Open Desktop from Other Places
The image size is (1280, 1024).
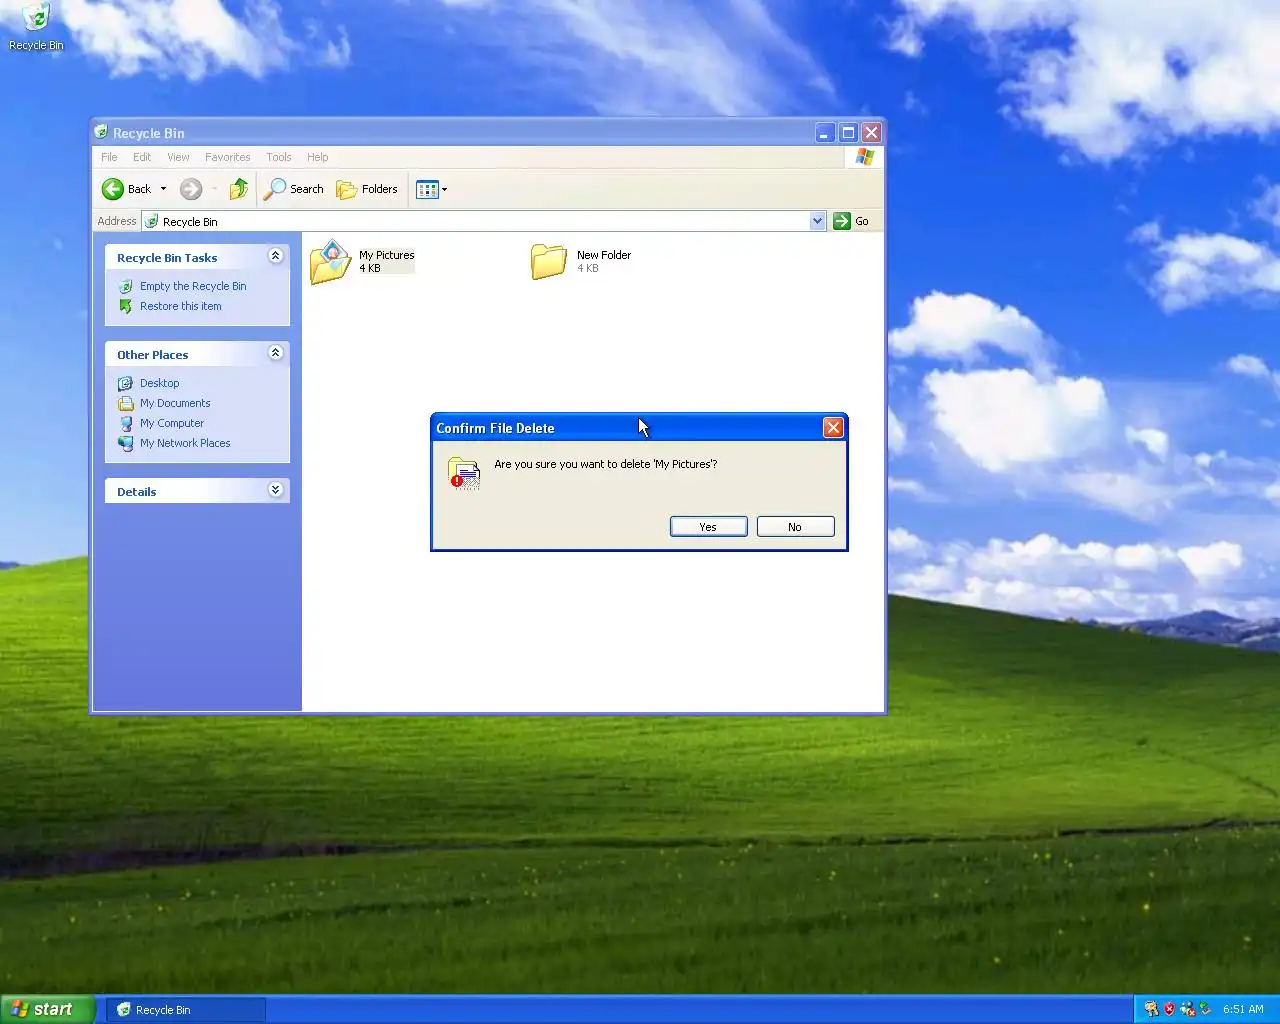point(160,383)
